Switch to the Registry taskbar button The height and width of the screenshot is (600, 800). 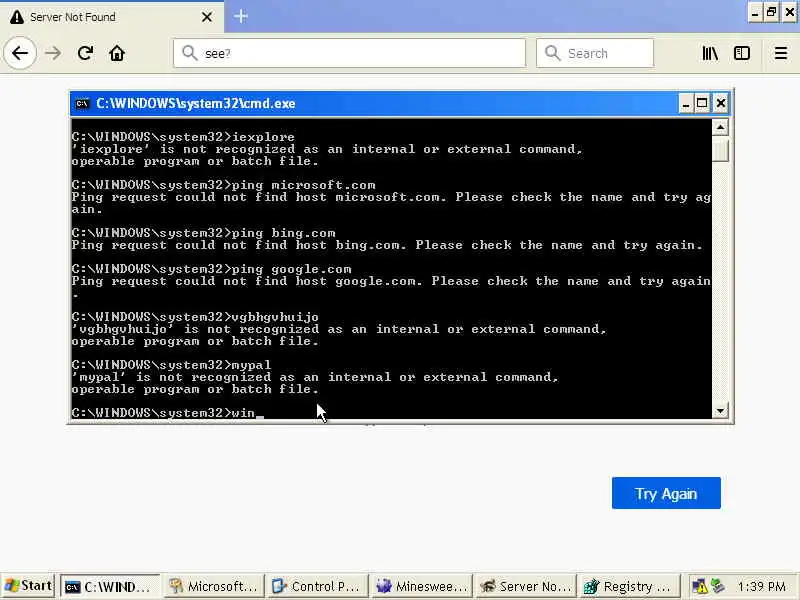pos(629,587)
